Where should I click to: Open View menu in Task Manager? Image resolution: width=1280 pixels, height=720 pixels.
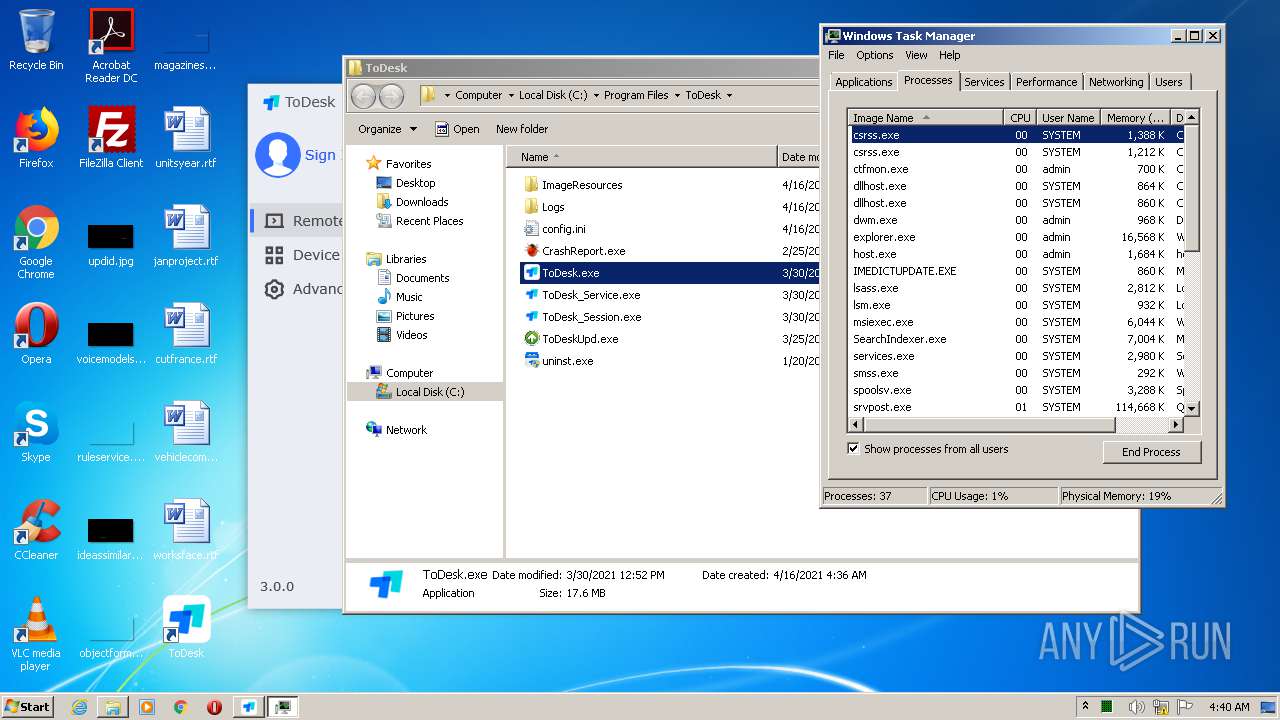tap(916, 55)
